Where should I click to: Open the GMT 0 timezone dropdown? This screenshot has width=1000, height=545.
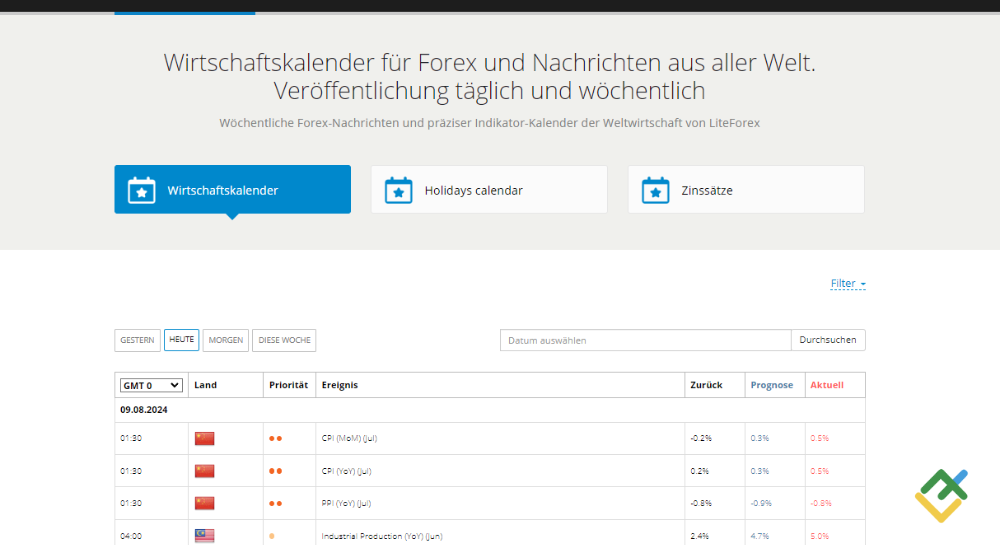[x=151, y=386]
